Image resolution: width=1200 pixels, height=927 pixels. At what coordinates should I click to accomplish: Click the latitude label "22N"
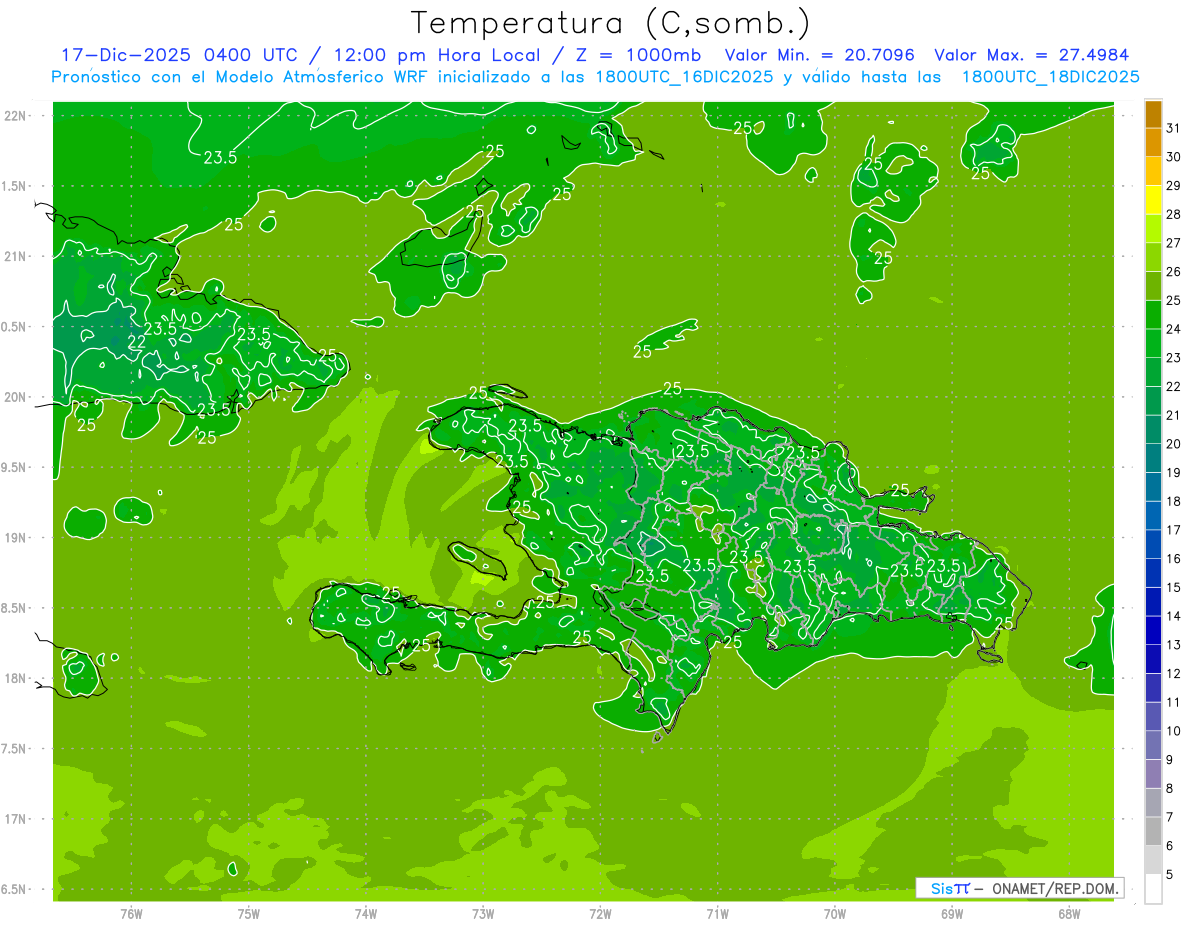[16, 116]
